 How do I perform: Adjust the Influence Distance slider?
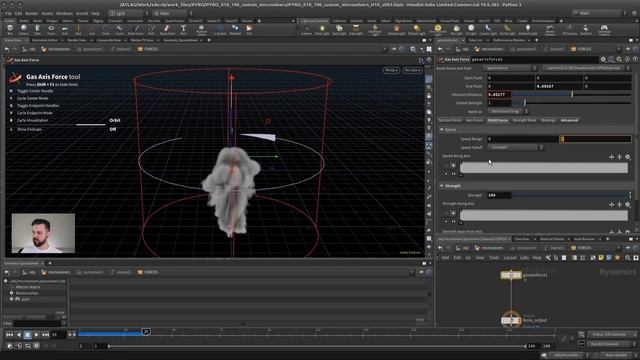[571, 94]
